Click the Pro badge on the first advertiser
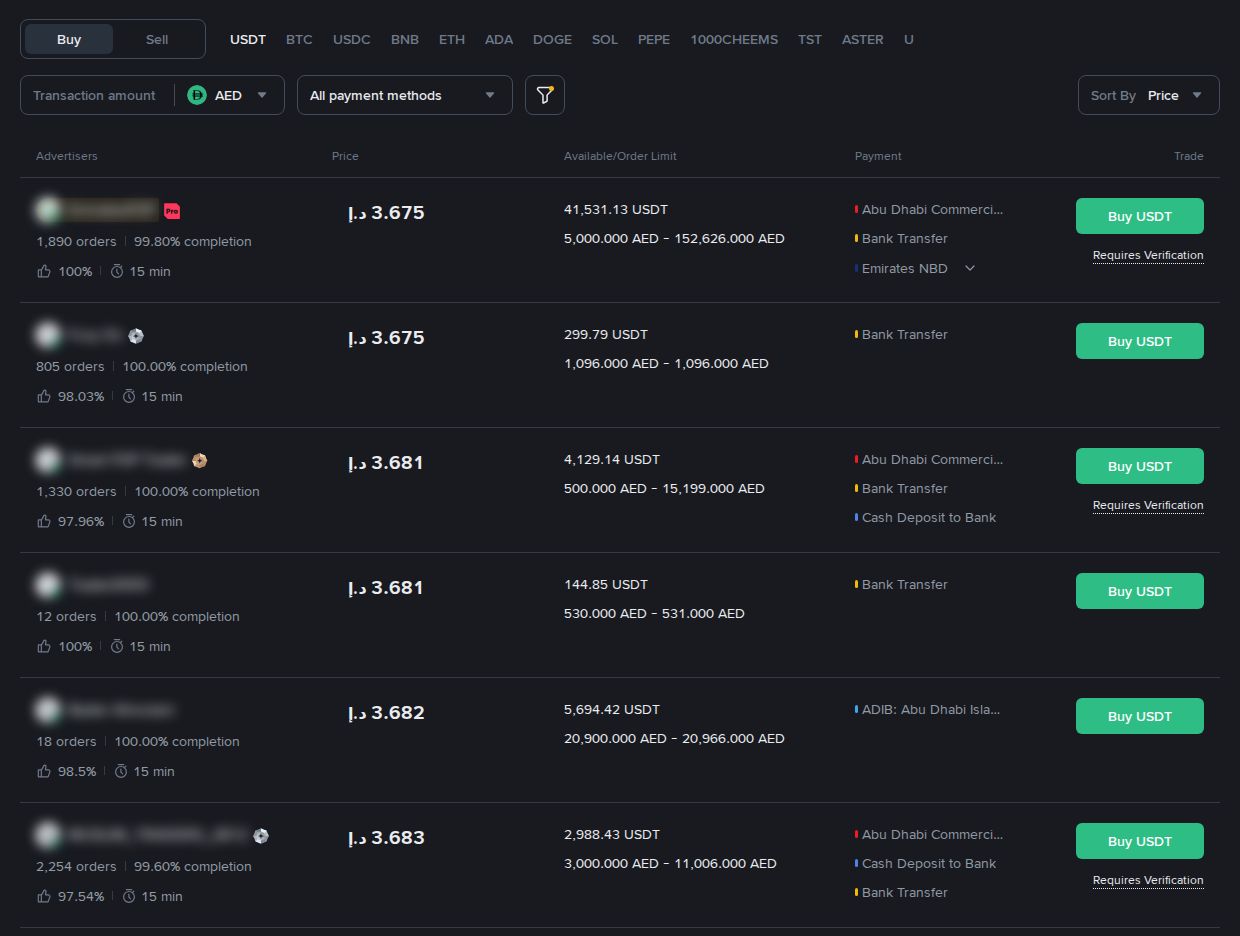 172,211
